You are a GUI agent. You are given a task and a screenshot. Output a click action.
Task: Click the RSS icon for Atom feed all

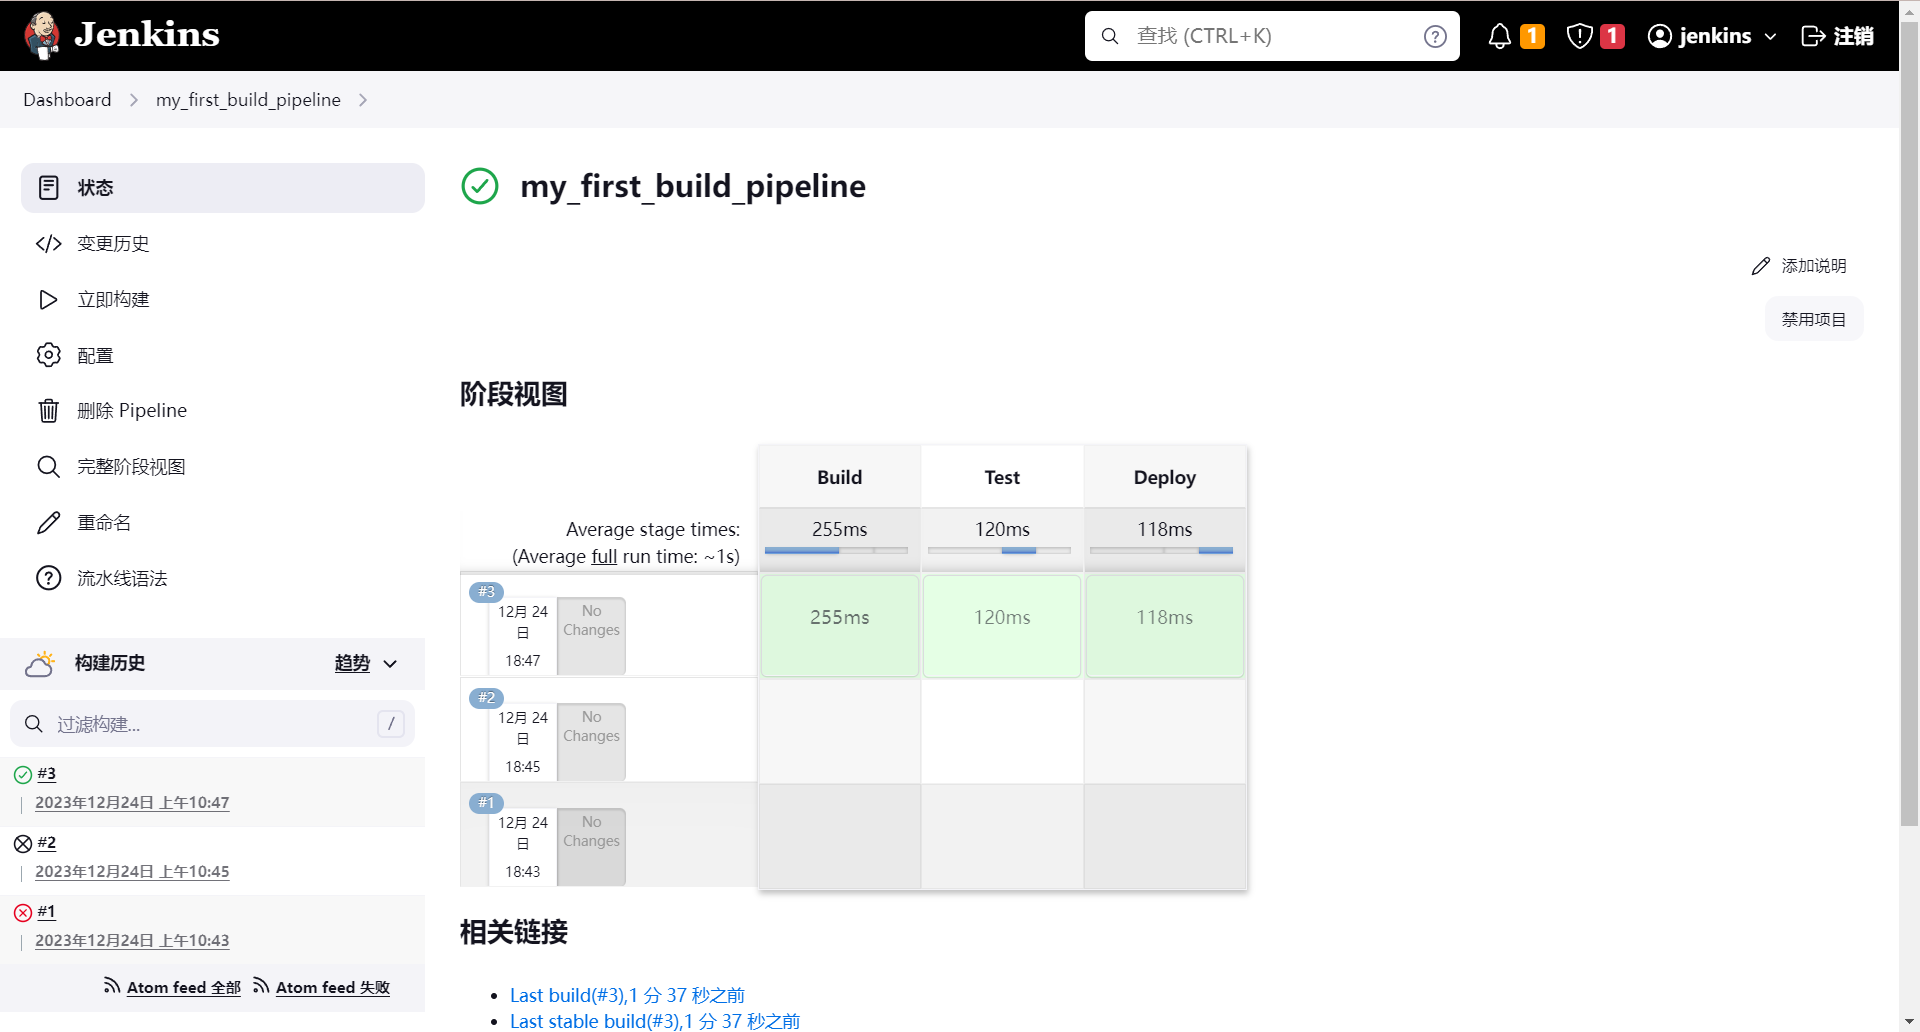[x=112, y=986]
